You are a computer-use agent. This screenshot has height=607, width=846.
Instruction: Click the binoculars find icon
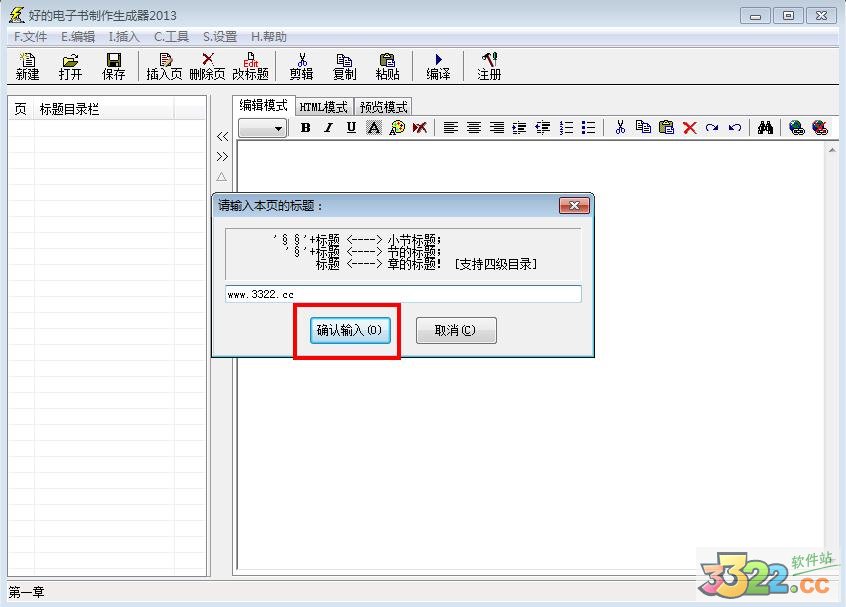765,128
